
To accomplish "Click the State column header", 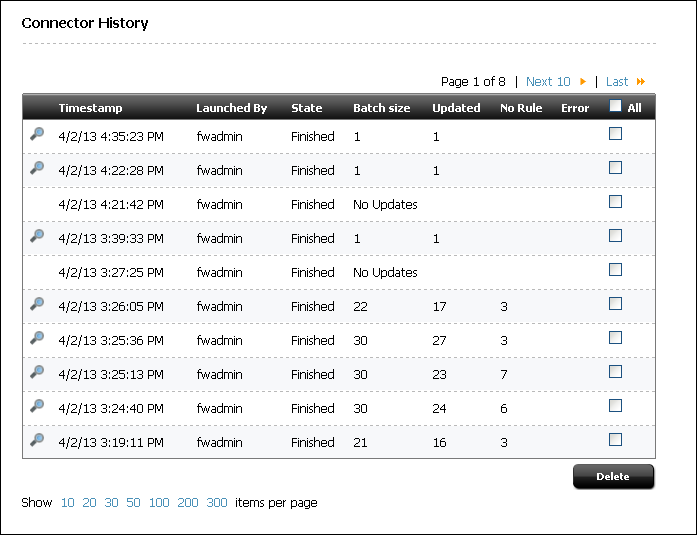I will tap(307, 108).
